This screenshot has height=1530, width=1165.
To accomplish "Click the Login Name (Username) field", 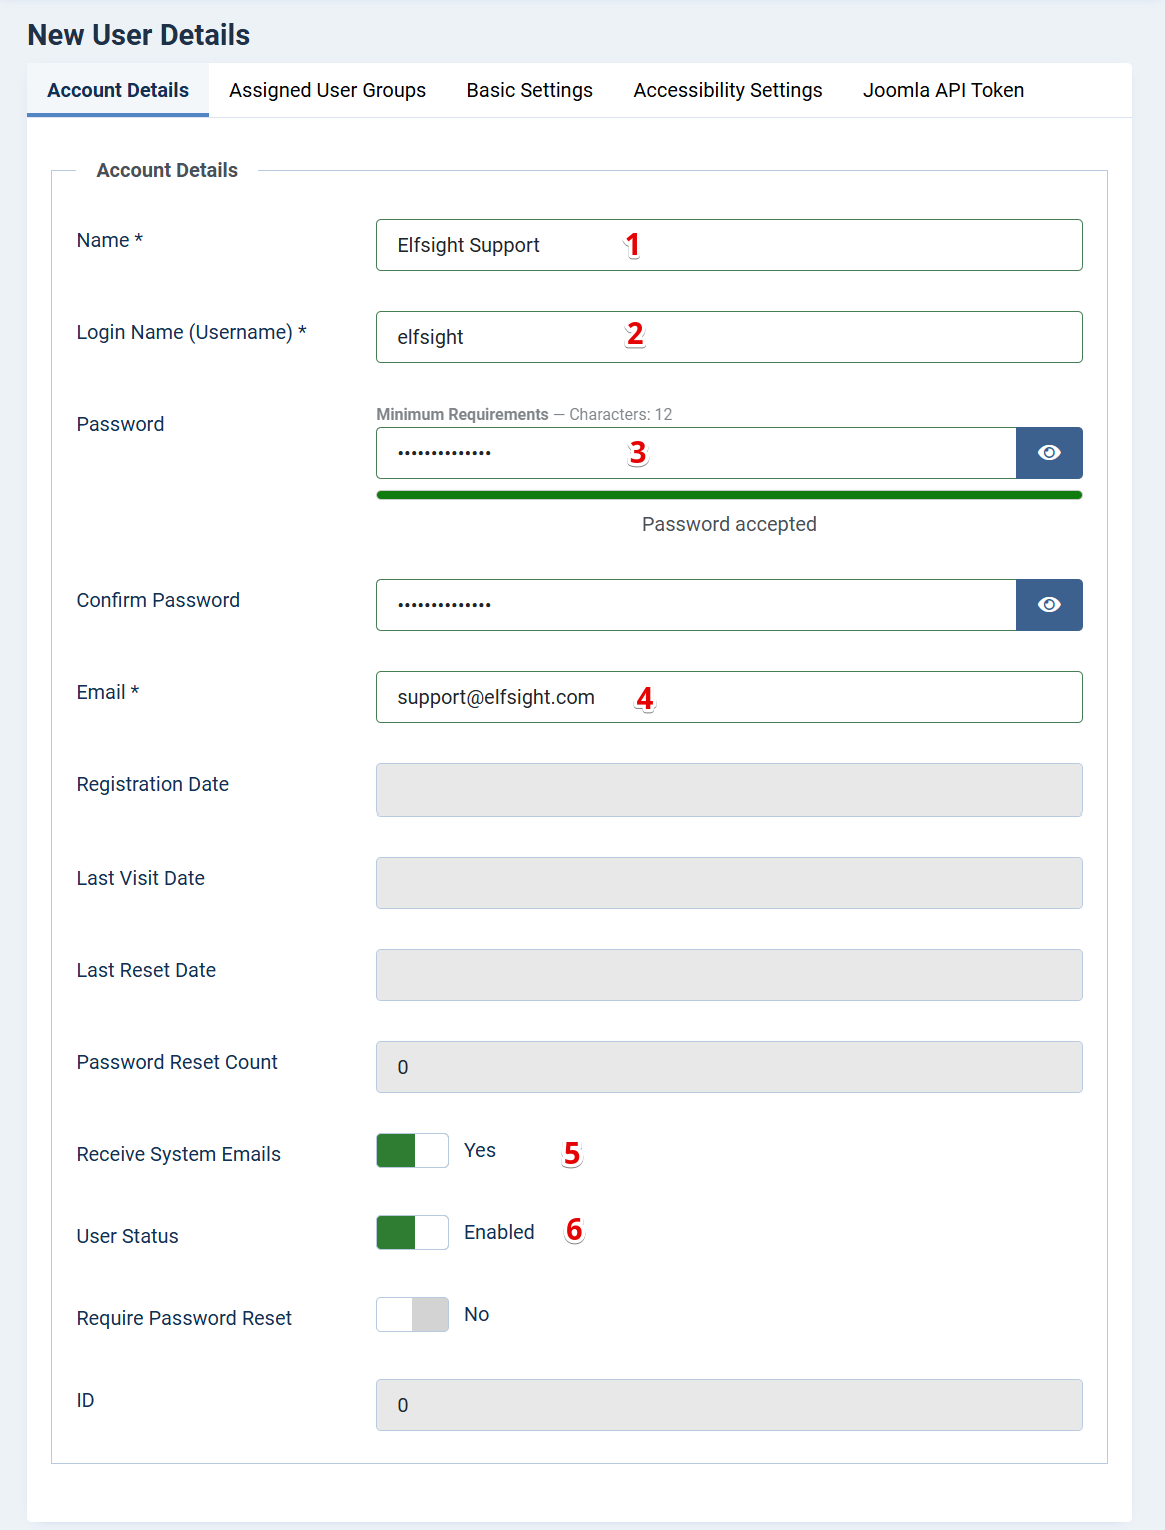I will point(729,337).
